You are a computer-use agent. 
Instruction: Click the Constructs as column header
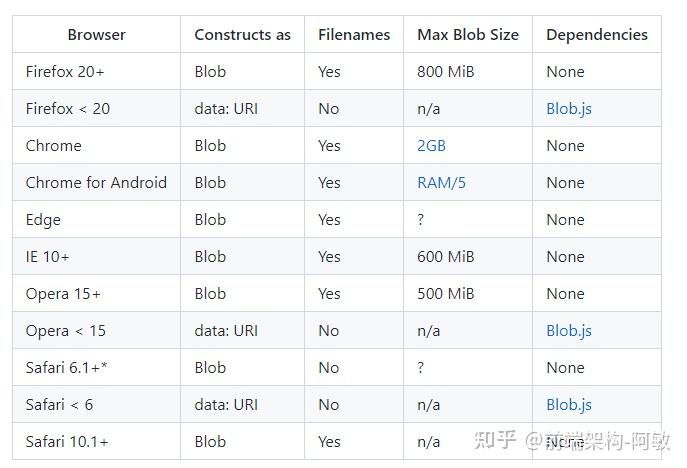pyautogui.click(x=242, y=35)
